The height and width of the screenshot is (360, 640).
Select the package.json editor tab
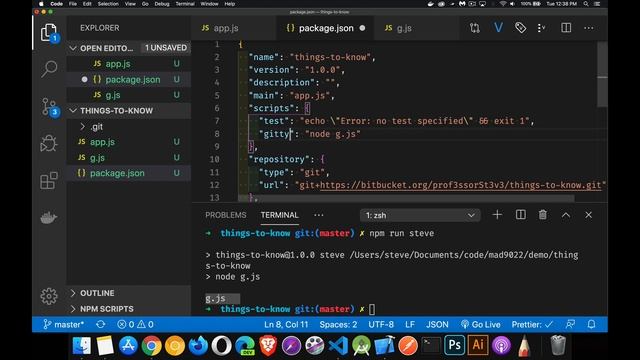coord(325,28)
